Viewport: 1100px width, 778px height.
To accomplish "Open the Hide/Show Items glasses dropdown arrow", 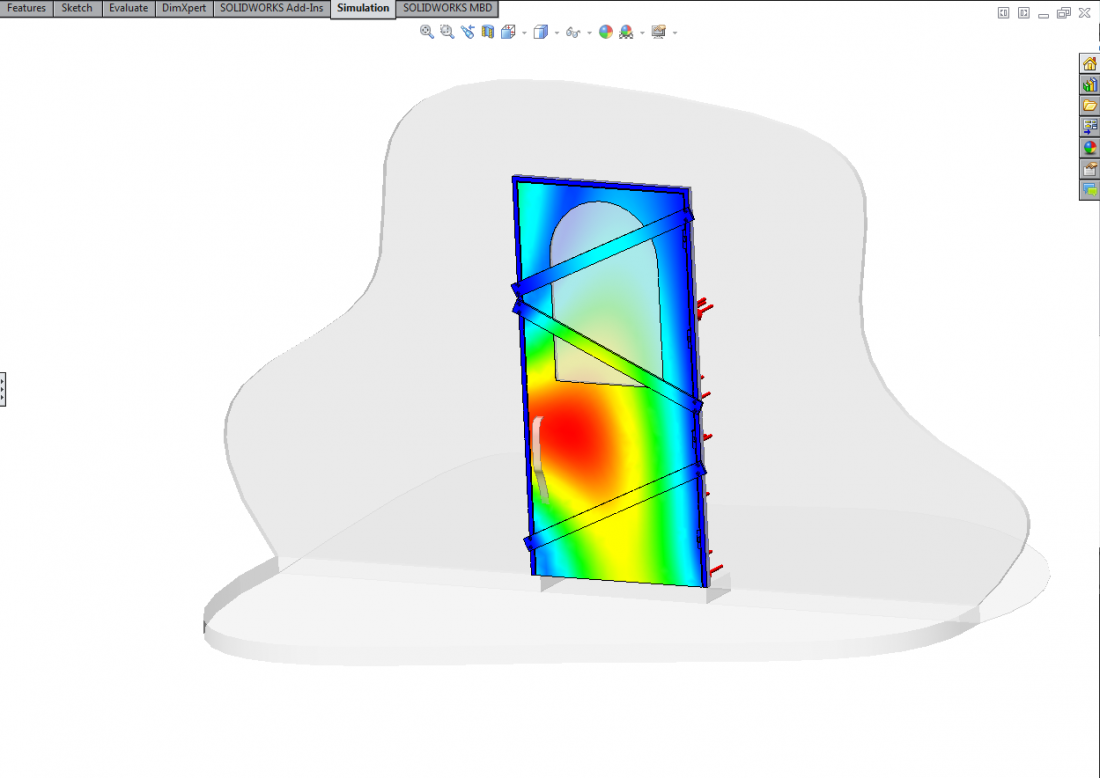I will (590, 33).
